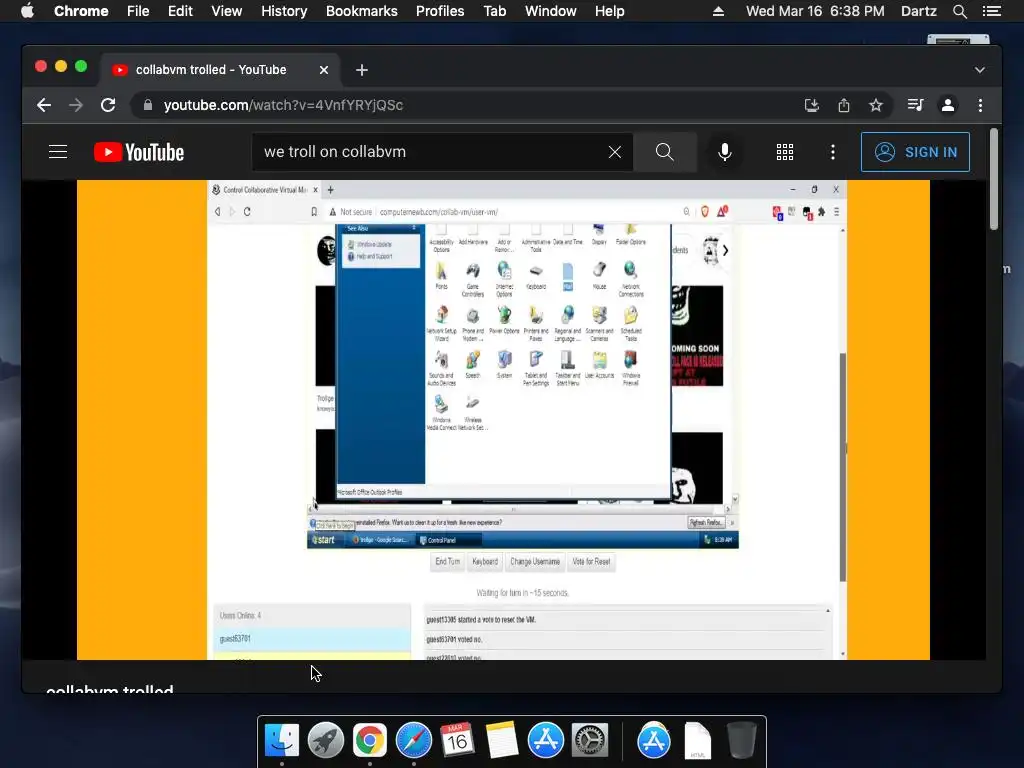Go to YouTube home via logo

pyautogui.click(x=139, y=152)
